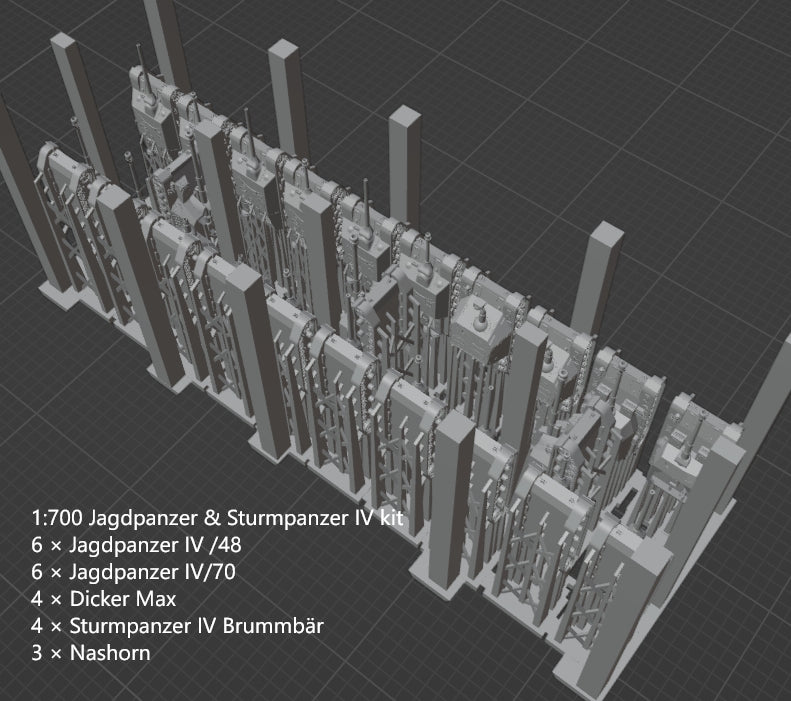Select the '3 × Nashorn' text line
Screen dimensions: 791x701
[92, 654]
